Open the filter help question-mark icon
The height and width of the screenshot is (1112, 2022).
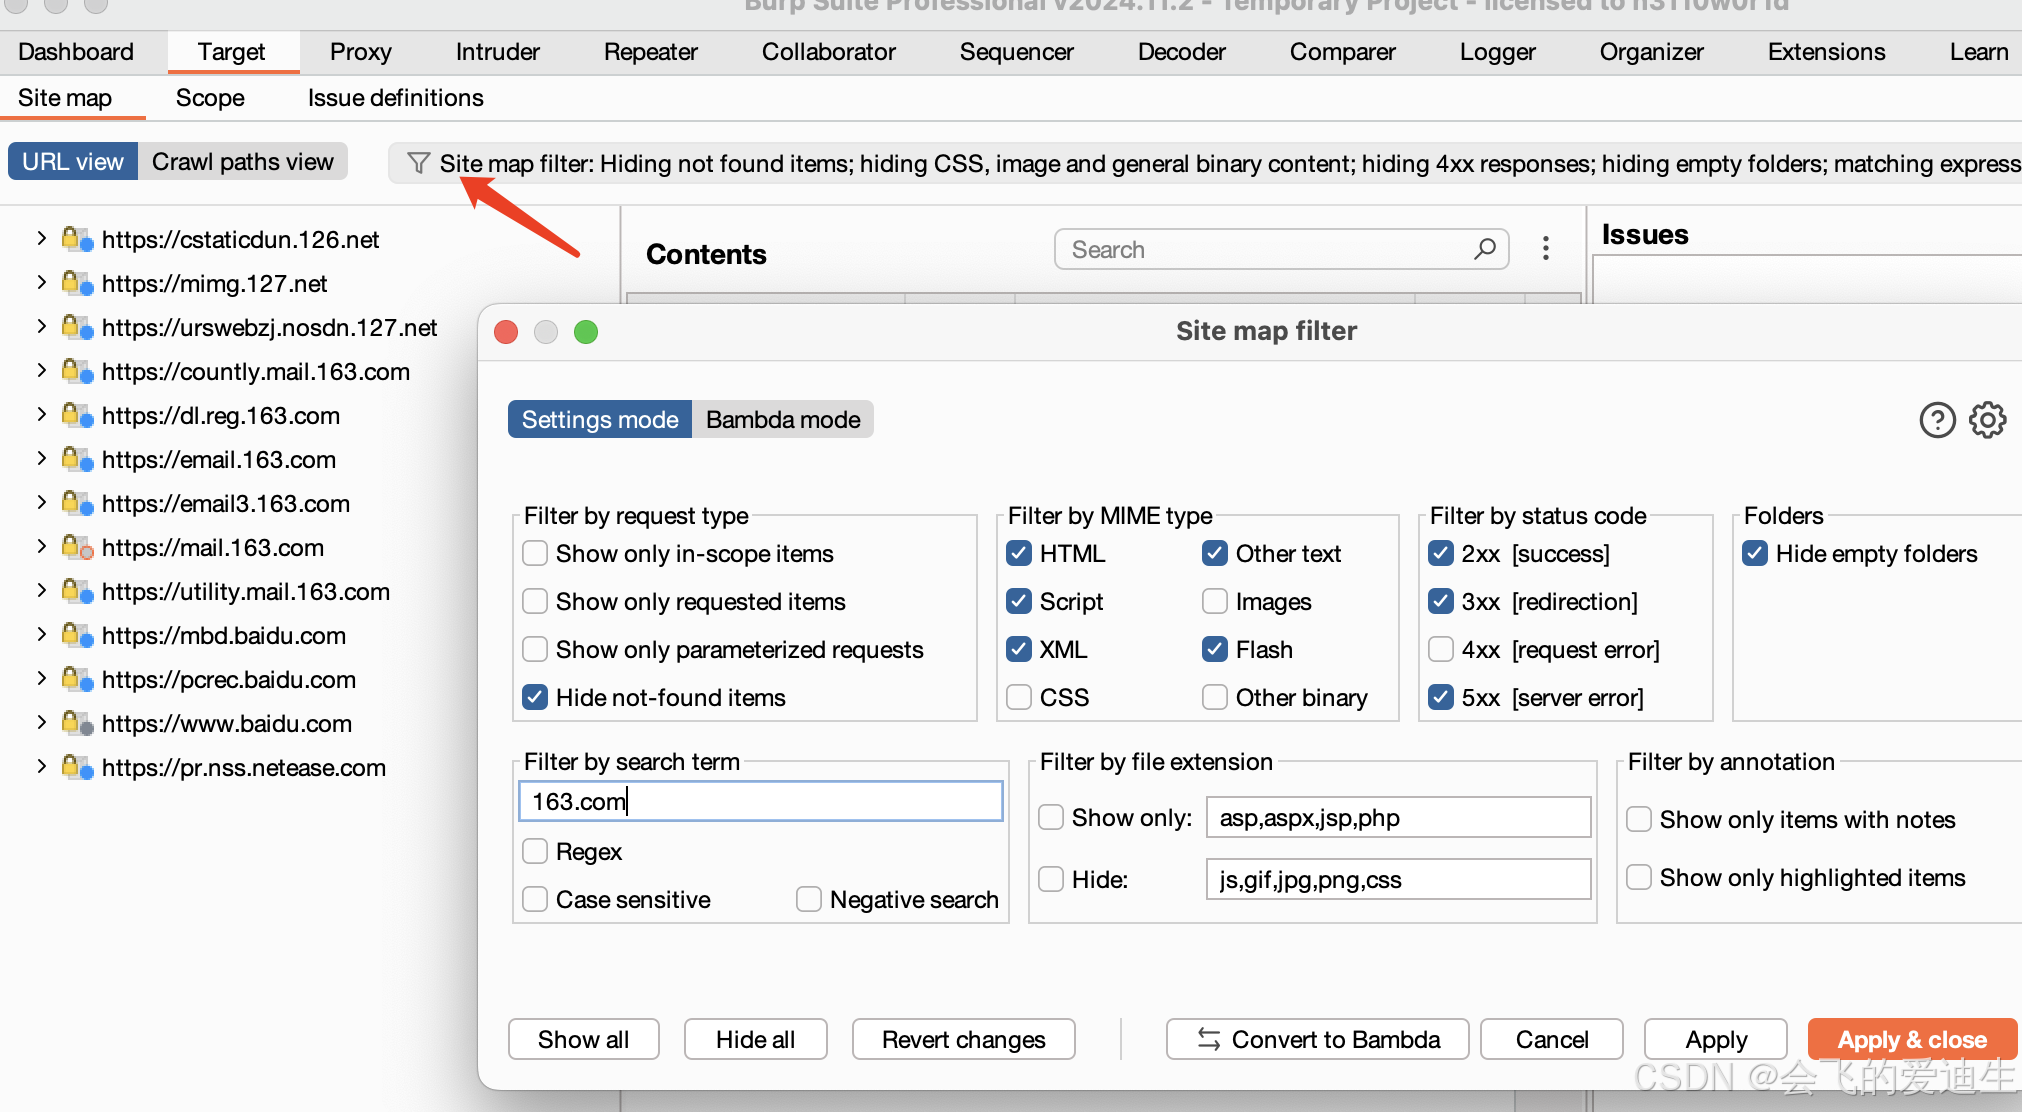(x=1937, y=420)
